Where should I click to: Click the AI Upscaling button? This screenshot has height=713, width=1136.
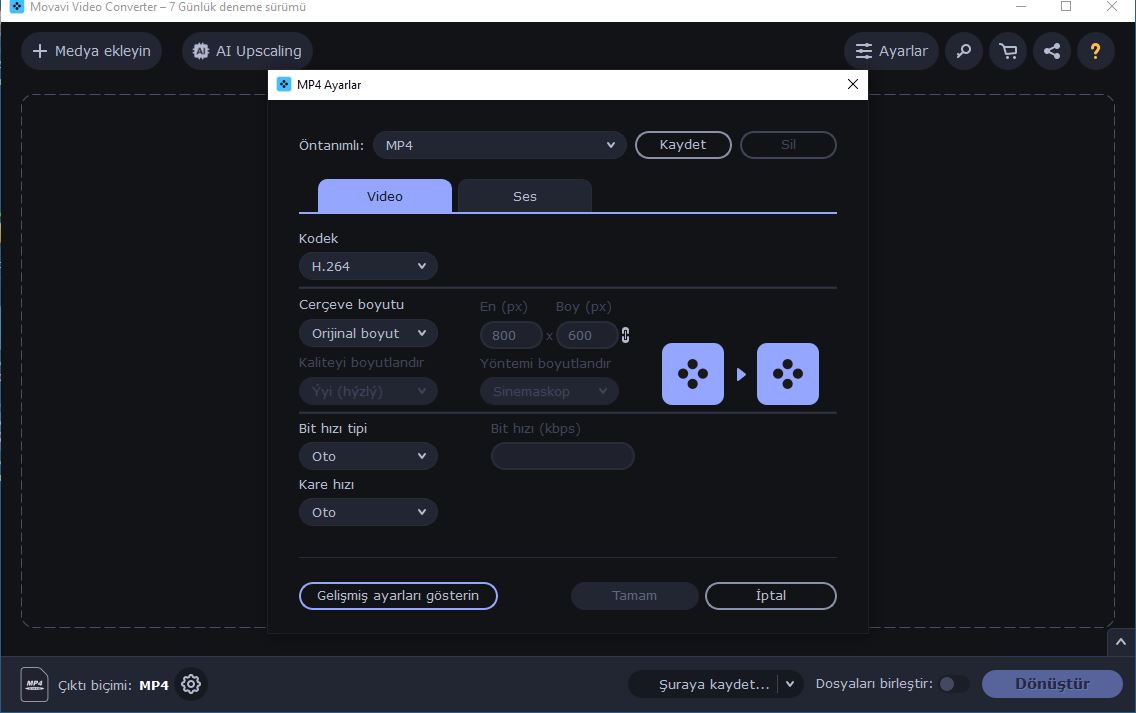pos(247,51)
